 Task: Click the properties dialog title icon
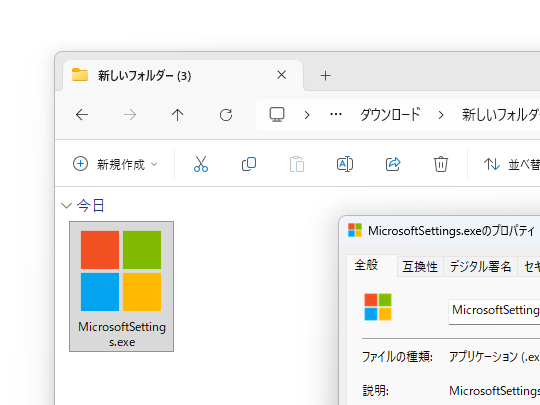click(x=355, y=230)
